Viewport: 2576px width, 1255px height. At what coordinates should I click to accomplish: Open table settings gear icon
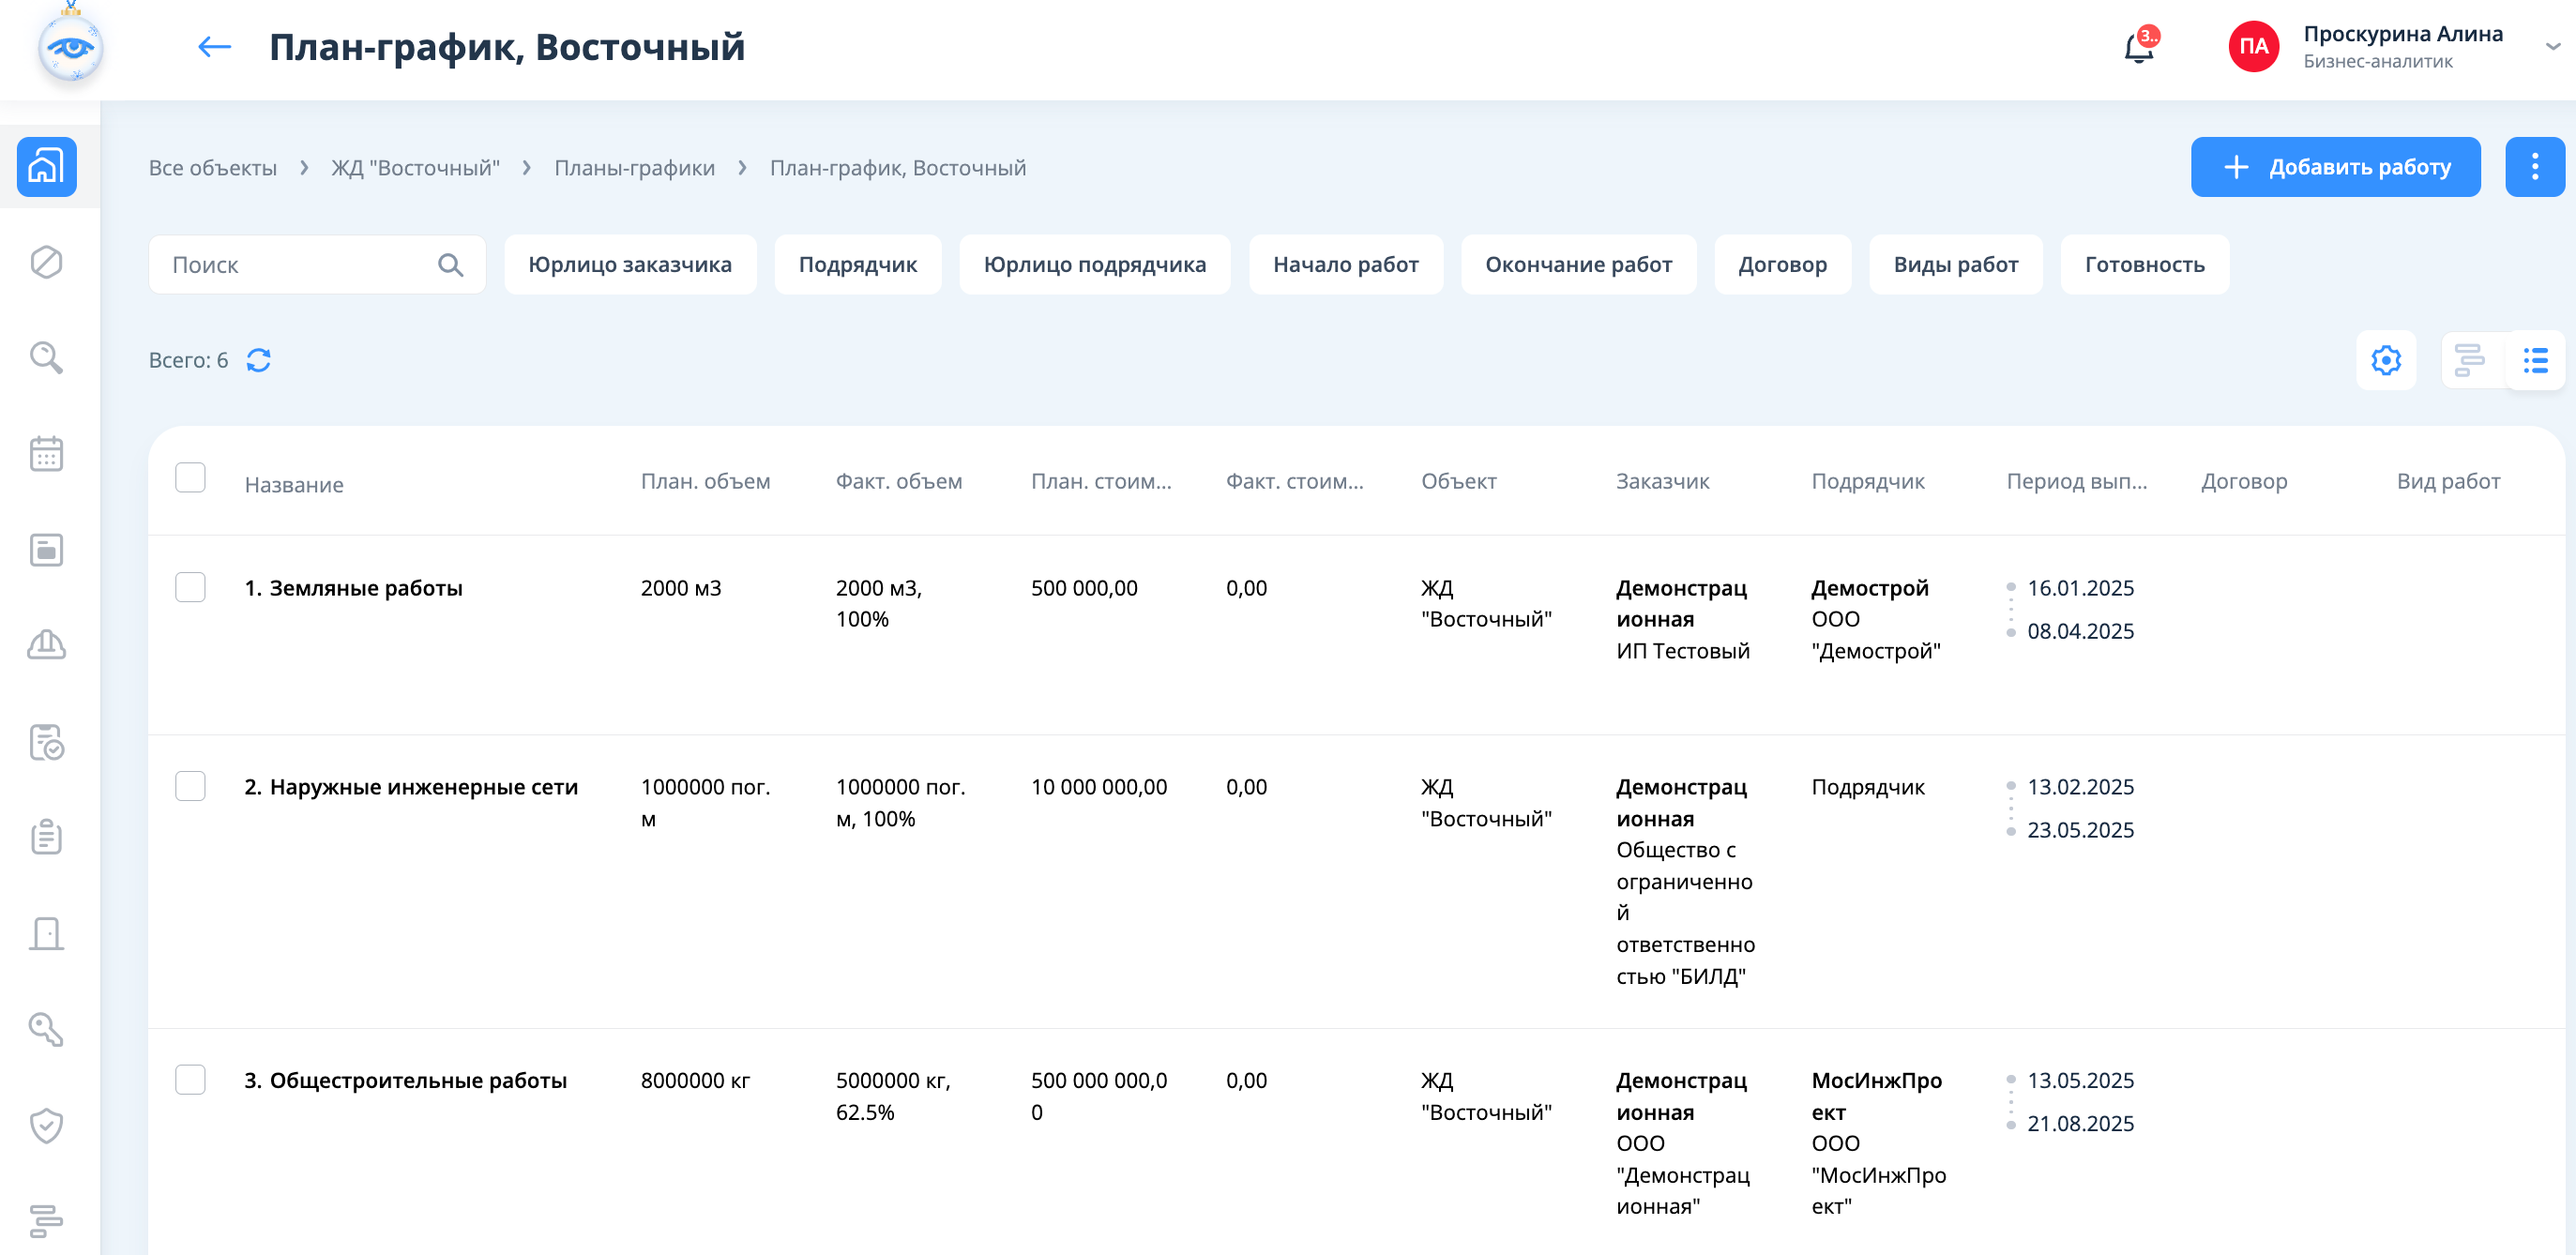(x=2386, y=360)
